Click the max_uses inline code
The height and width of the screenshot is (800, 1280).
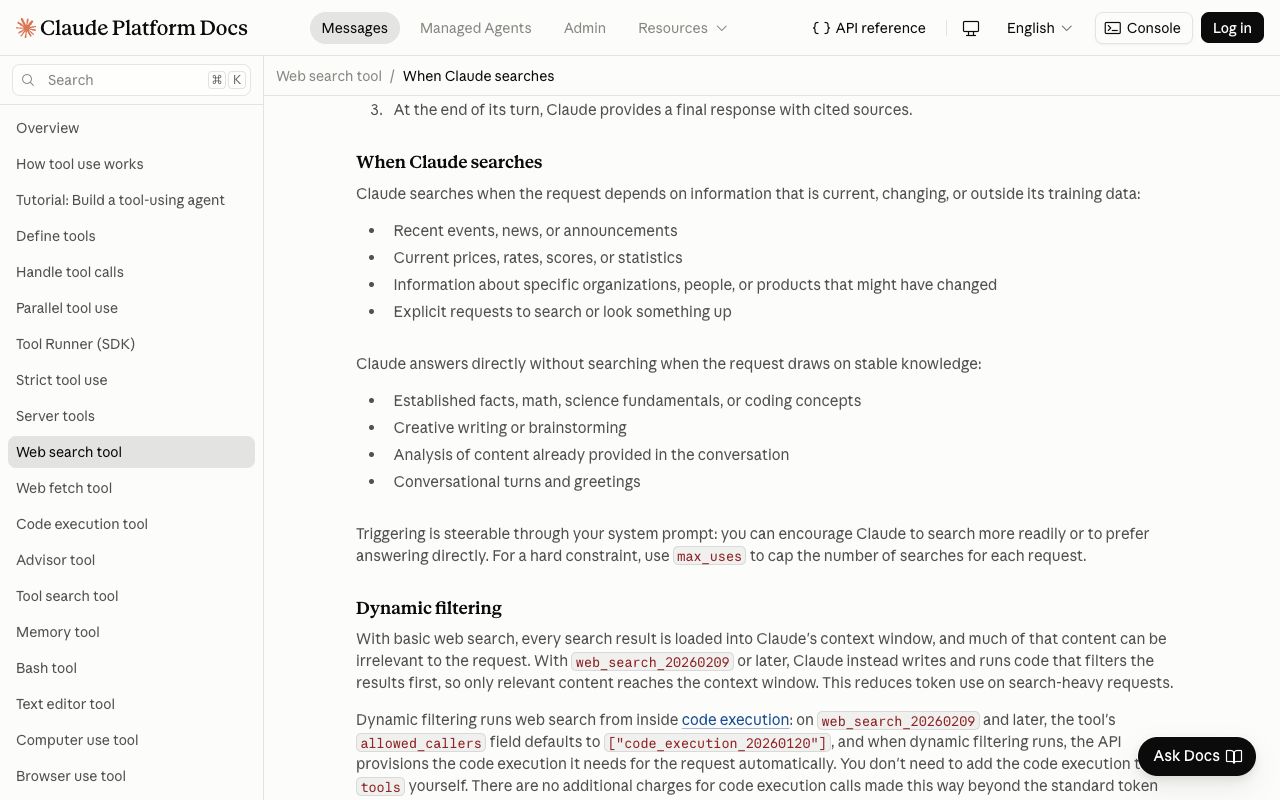coord(709,556)
